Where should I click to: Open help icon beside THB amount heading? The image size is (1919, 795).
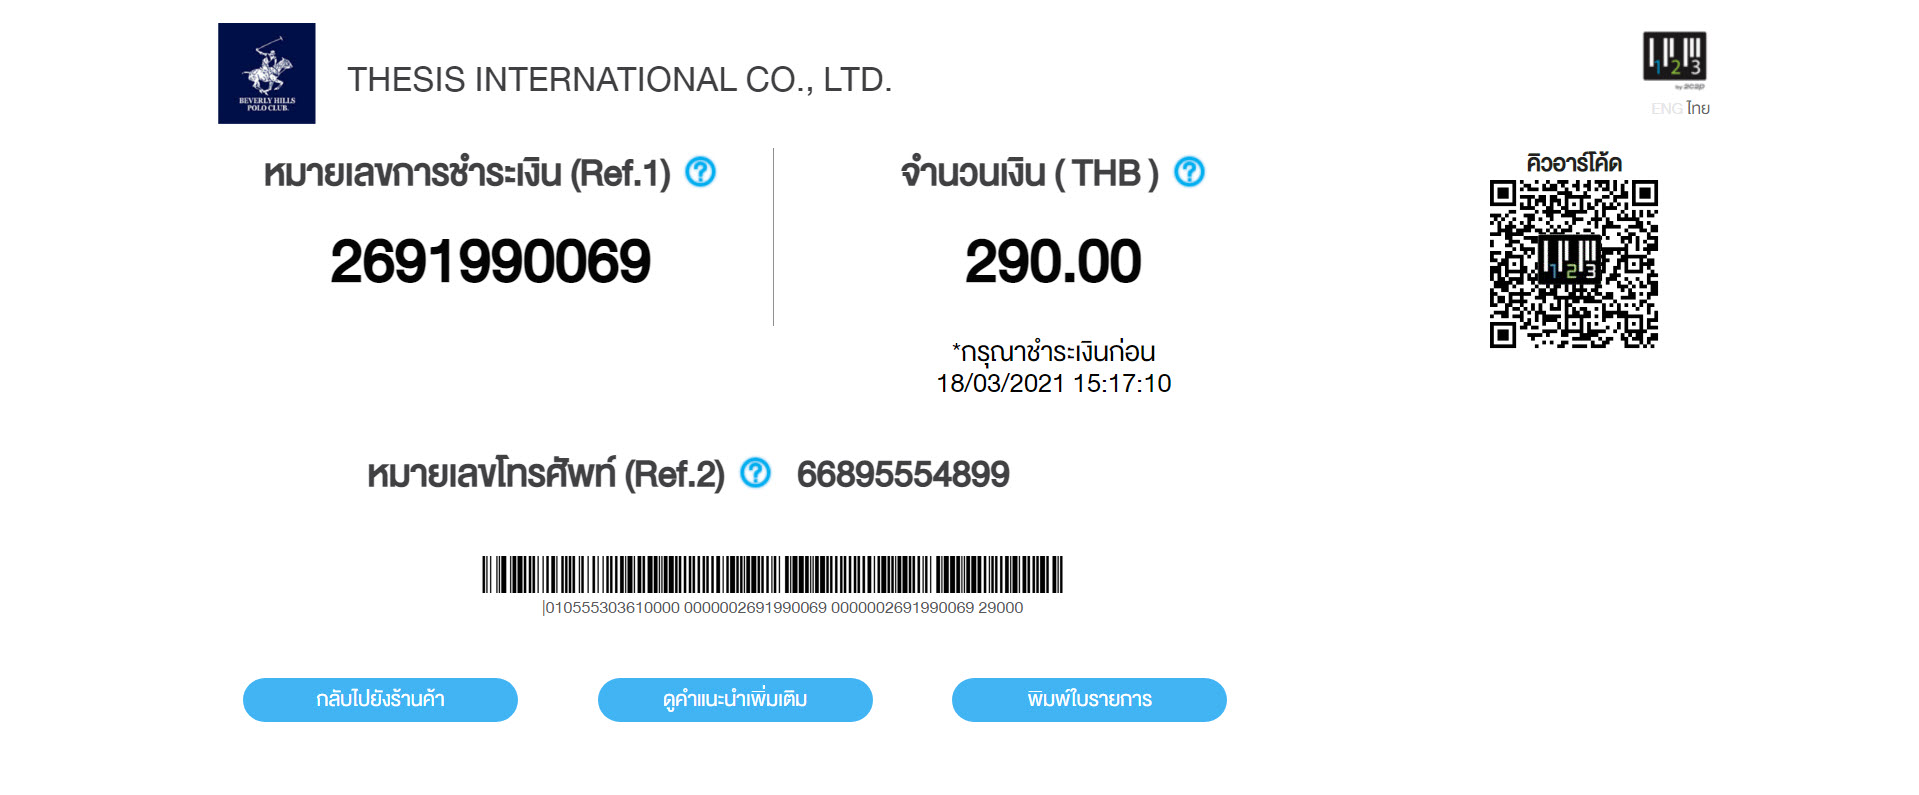pyautogui.click(x=1188, y=172)
